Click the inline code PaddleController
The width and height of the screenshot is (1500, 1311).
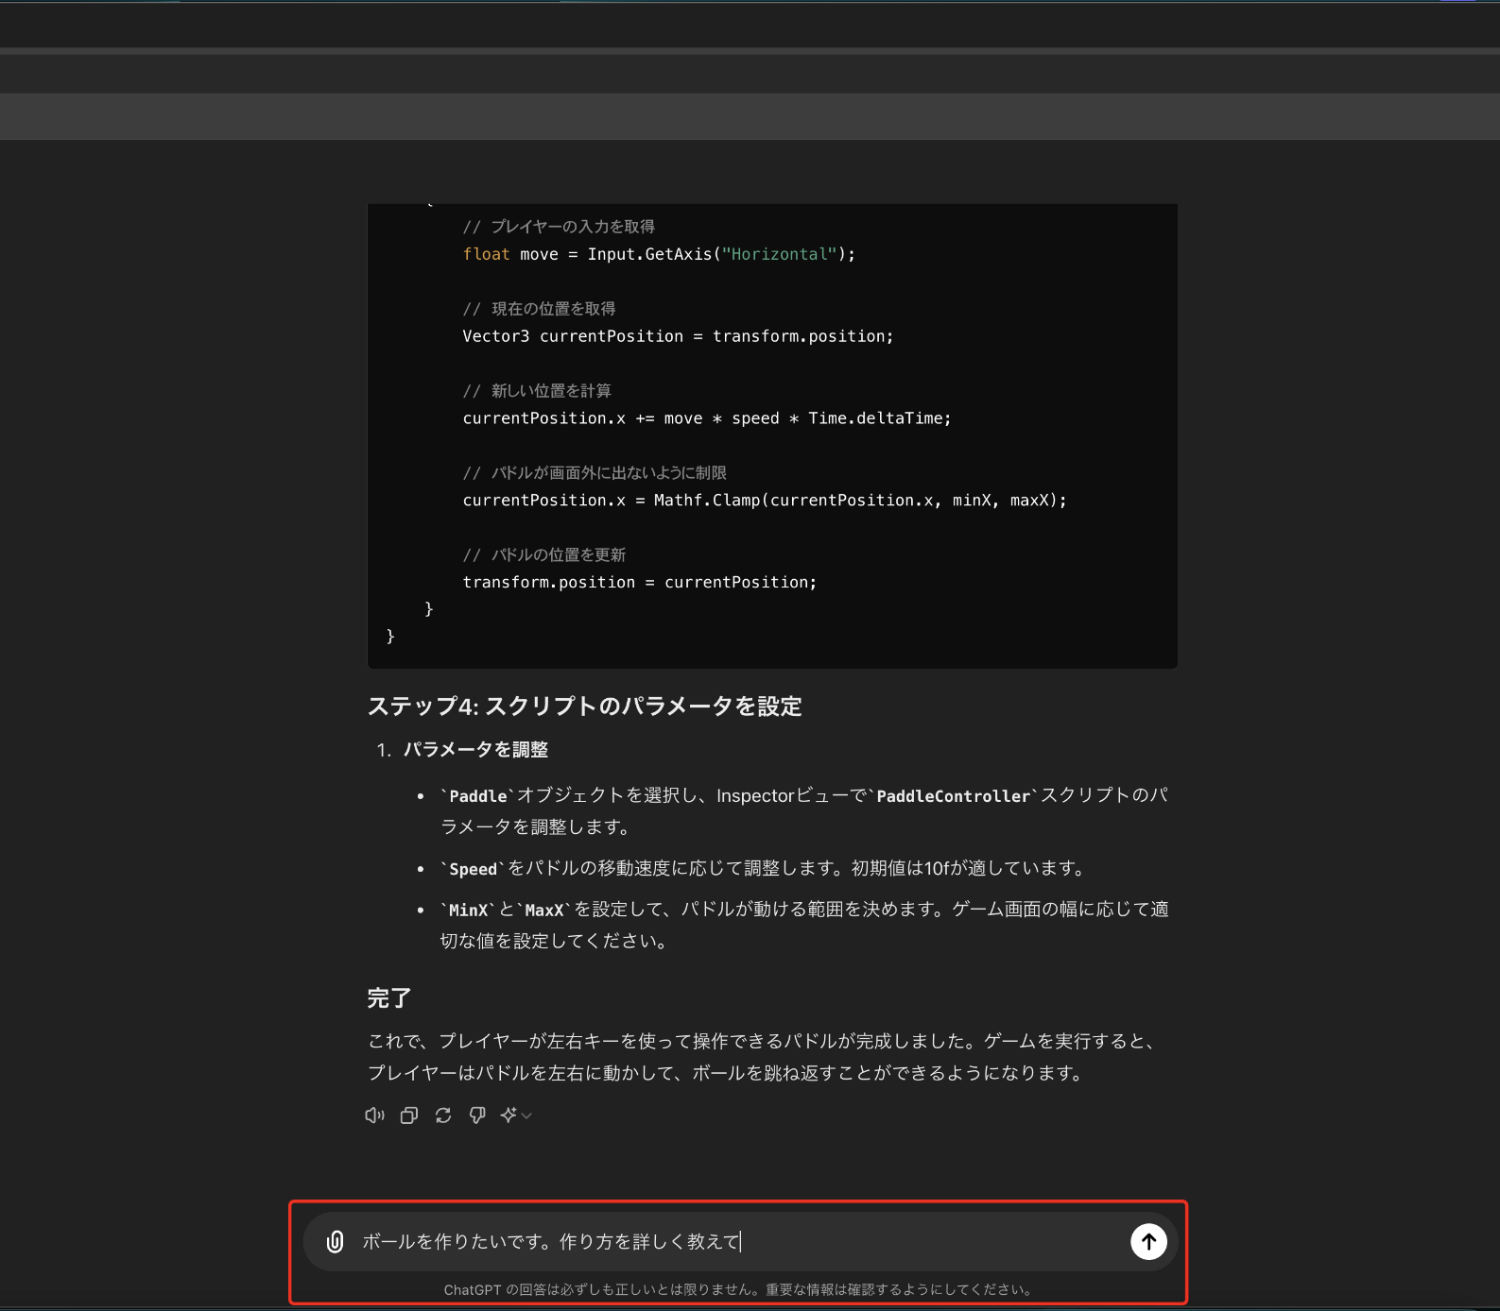click(x=953, y=796)
